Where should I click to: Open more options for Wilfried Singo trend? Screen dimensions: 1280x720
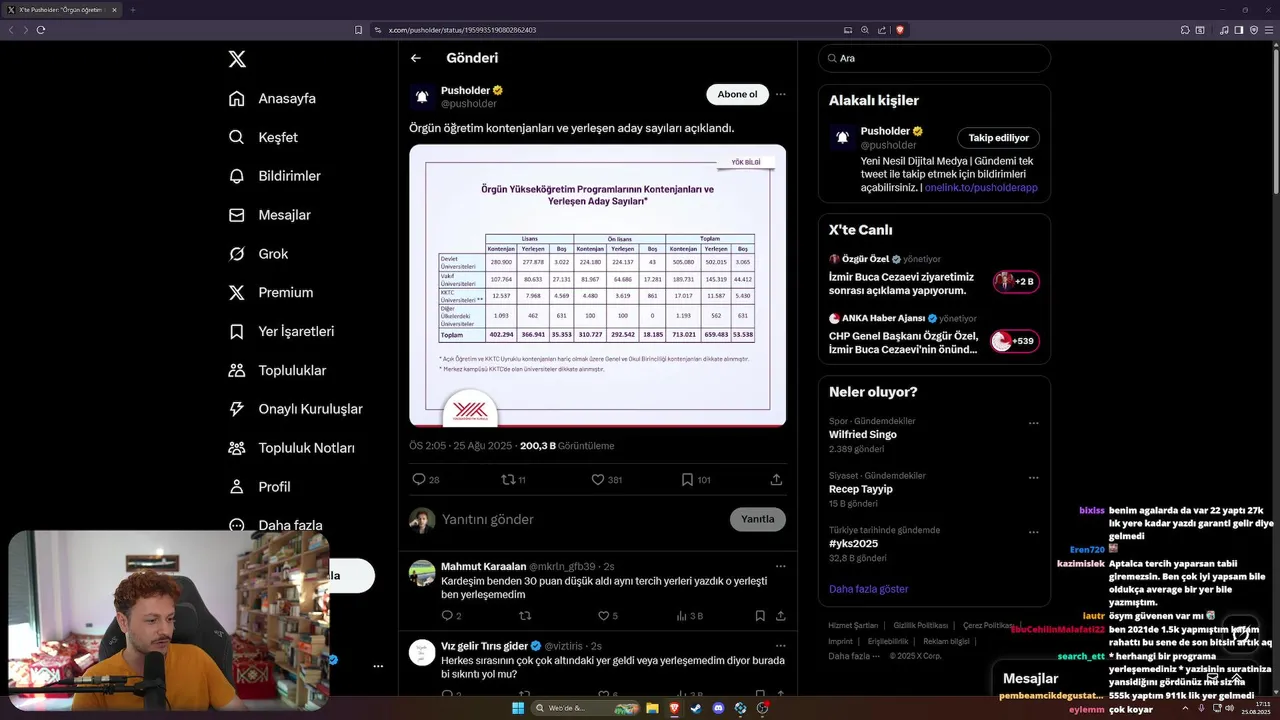[1034, 423]
